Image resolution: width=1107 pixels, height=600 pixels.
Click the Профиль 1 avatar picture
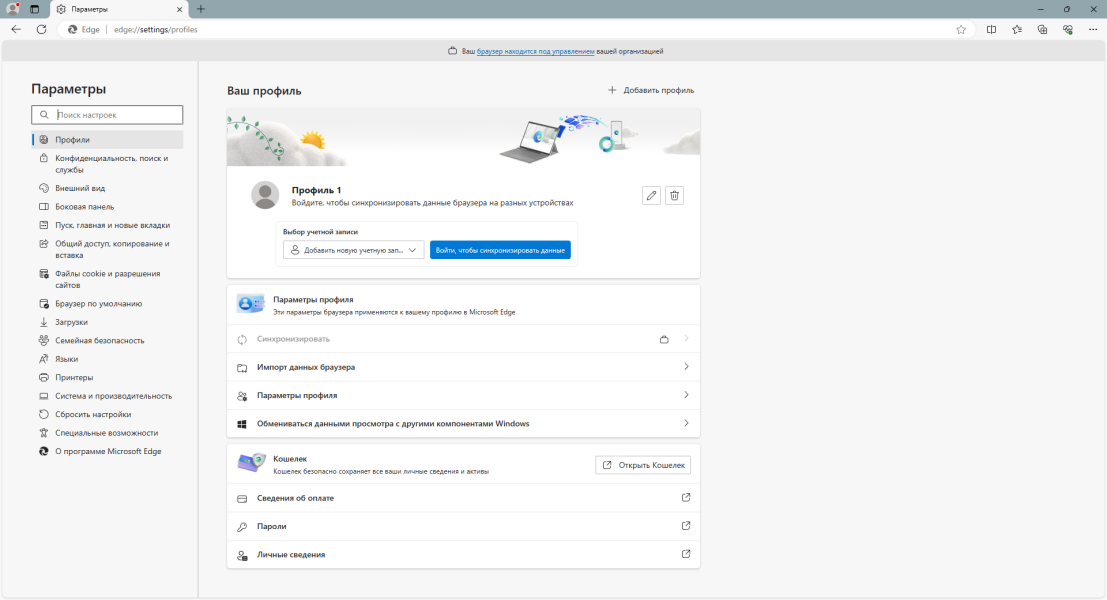click(x=265, y=196)
